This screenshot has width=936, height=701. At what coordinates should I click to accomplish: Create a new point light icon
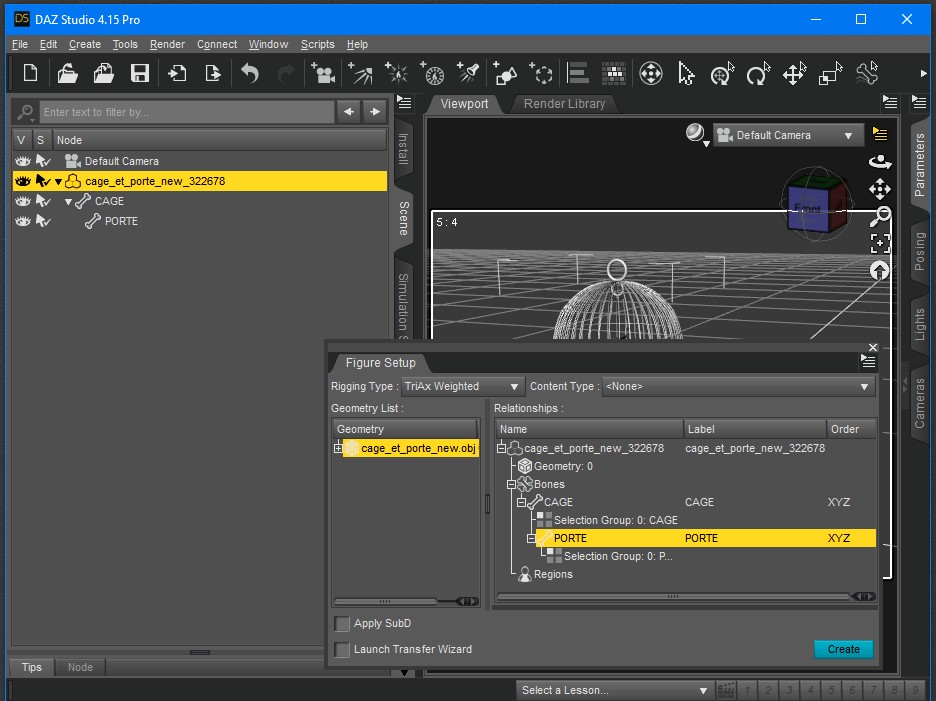tap(396, 73)
